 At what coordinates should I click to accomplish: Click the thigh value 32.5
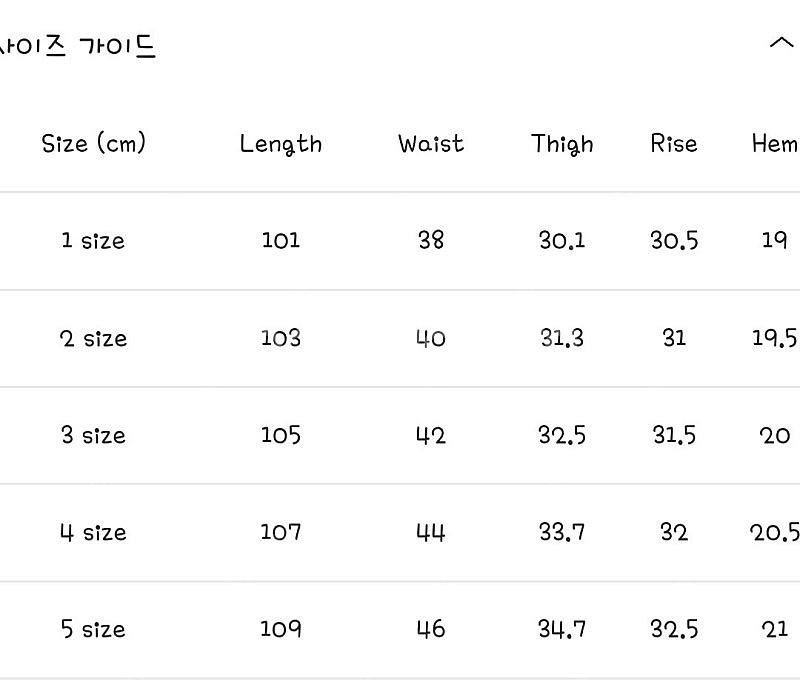point(562,435)
